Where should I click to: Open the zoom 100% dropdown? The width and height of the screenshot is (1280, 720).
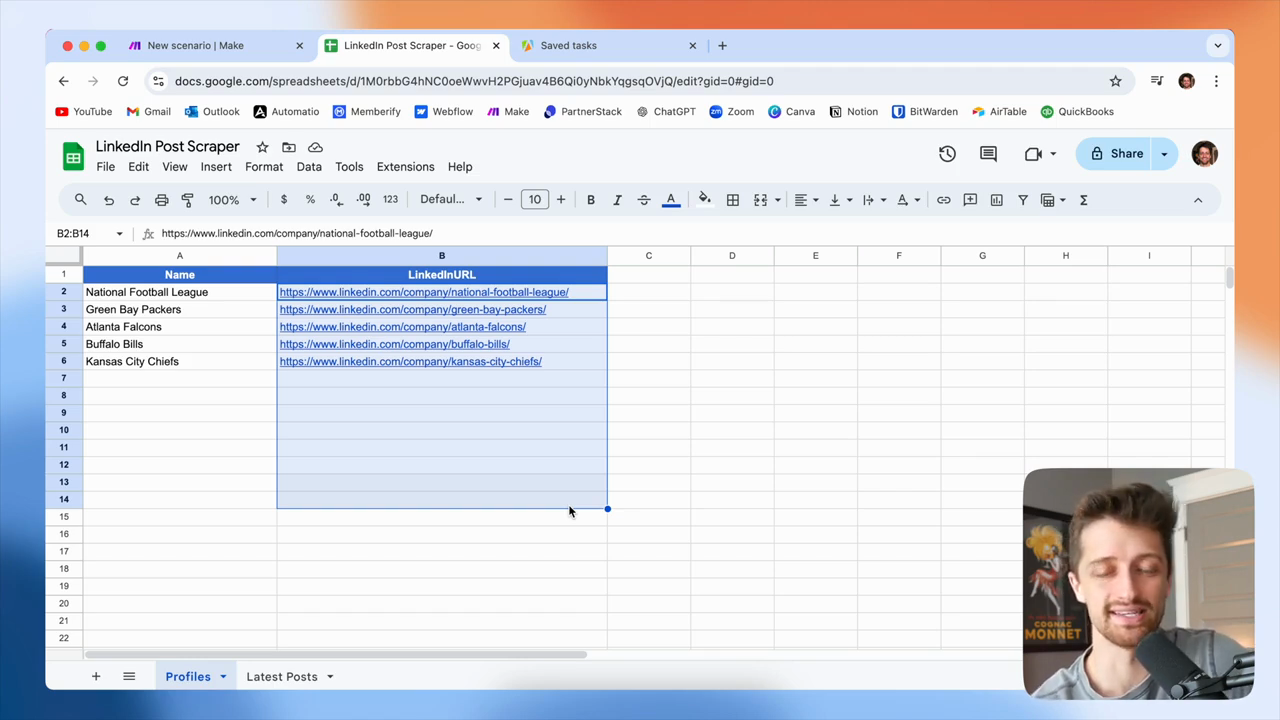pos(232,200)
